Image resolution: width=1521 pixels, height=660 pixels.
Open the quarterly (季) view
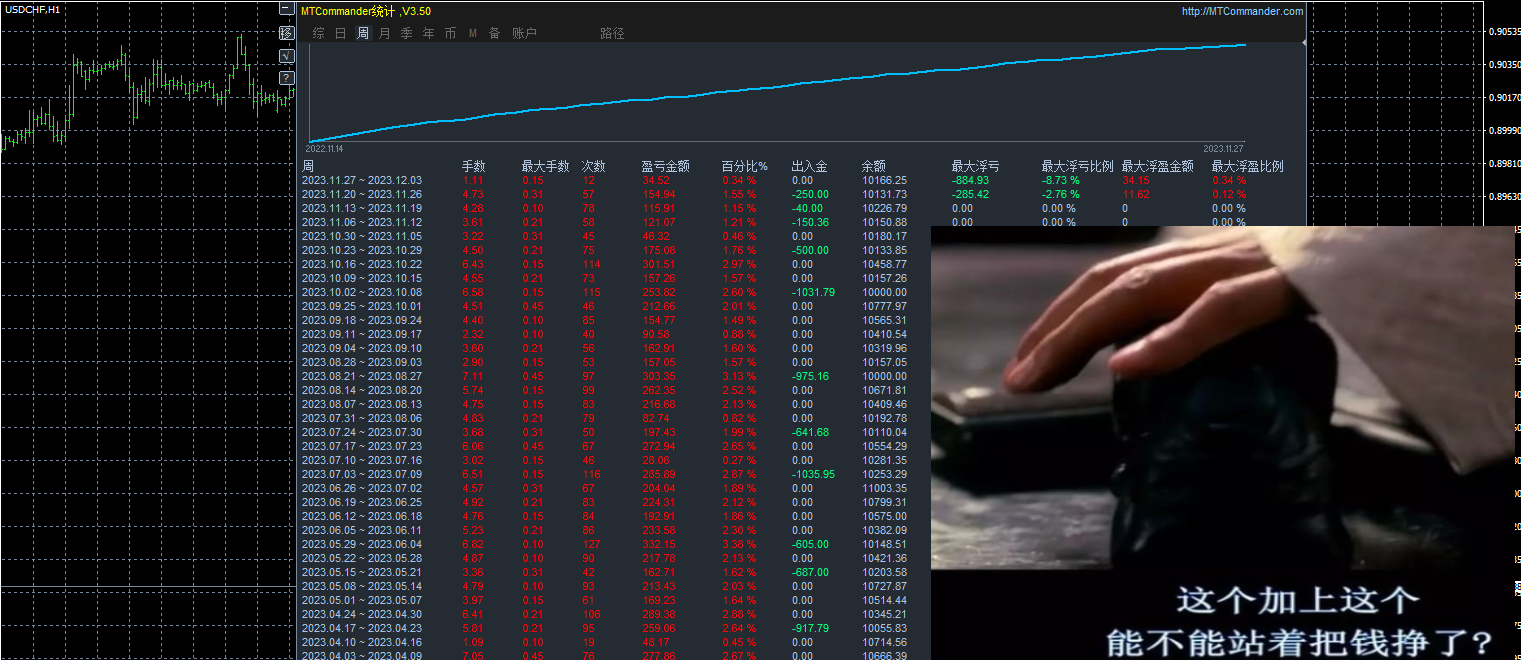tap(405, 32)
